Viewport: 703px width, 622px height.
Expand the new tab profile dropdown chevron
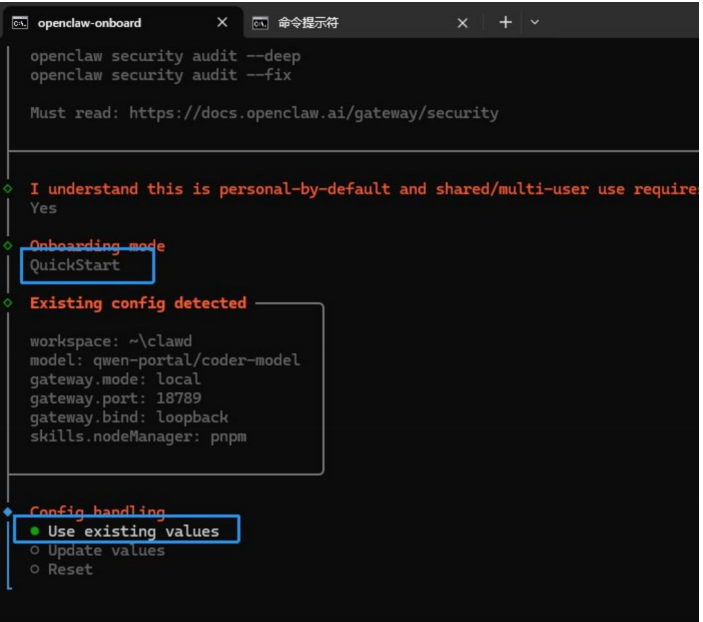pos(534,23)
